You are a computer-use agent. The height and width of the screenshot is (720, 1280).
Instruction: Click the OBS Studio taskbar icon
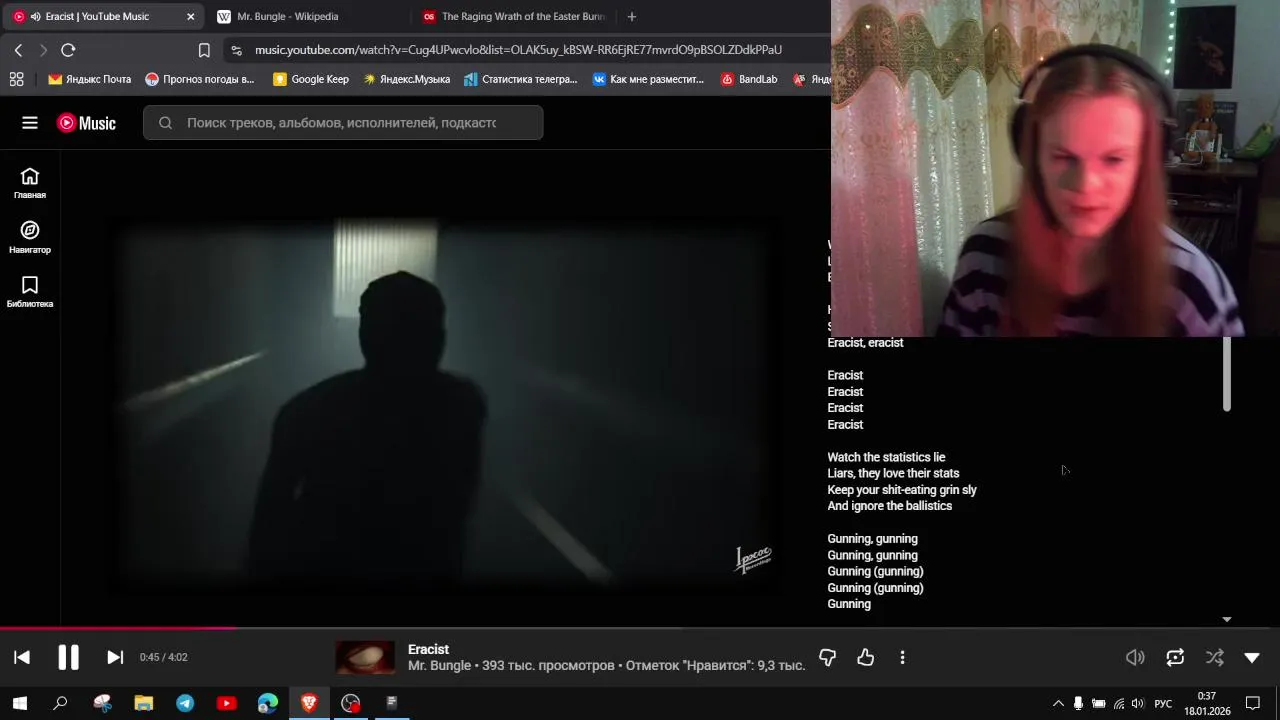(x=350, y=703)
